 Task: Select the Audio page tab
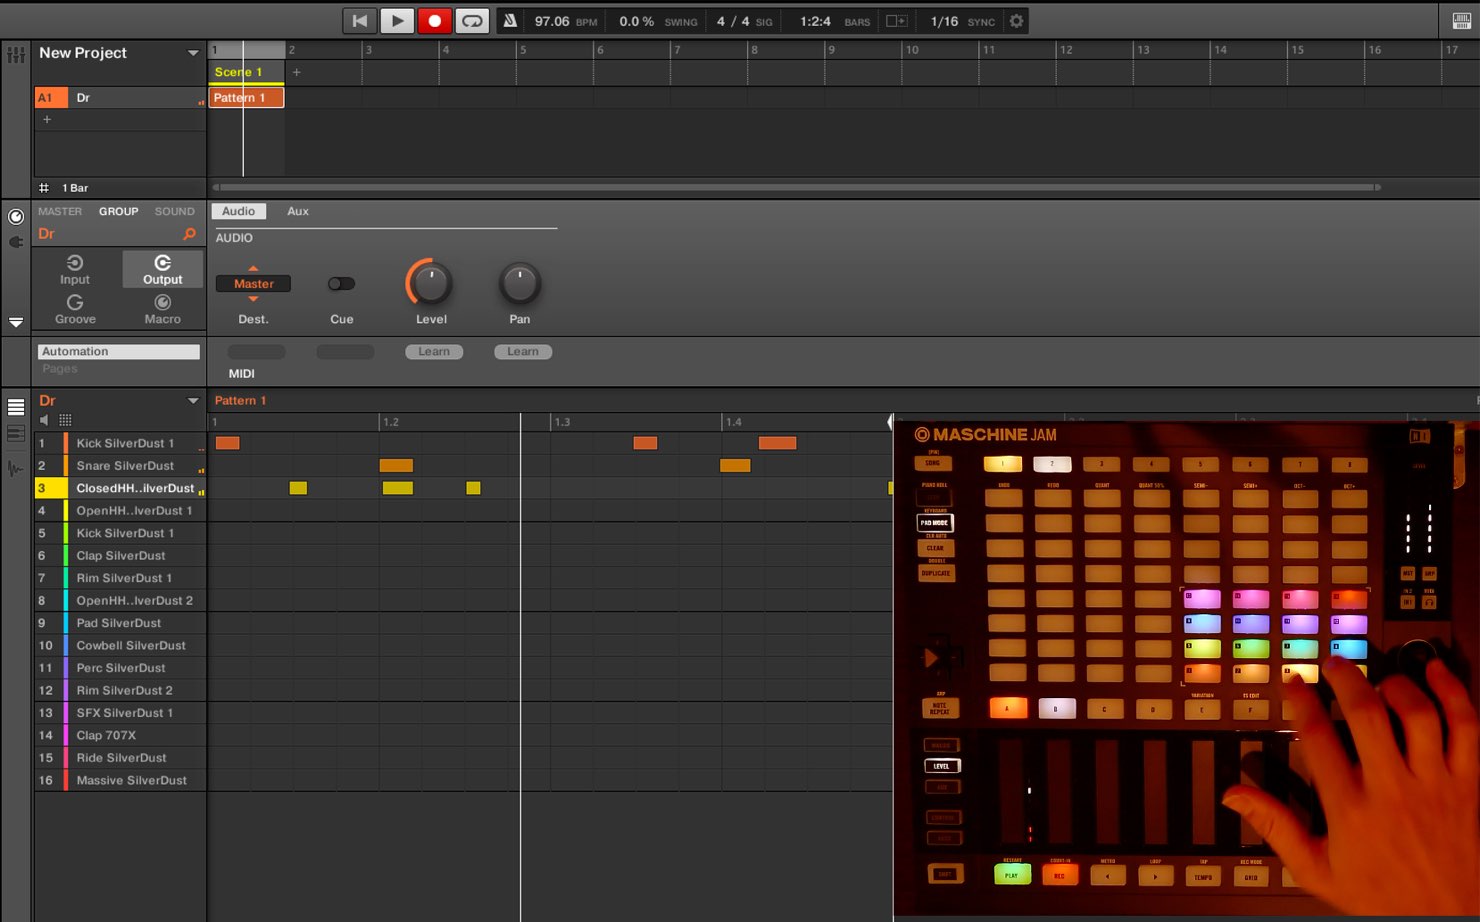click(x=238, y=211)
